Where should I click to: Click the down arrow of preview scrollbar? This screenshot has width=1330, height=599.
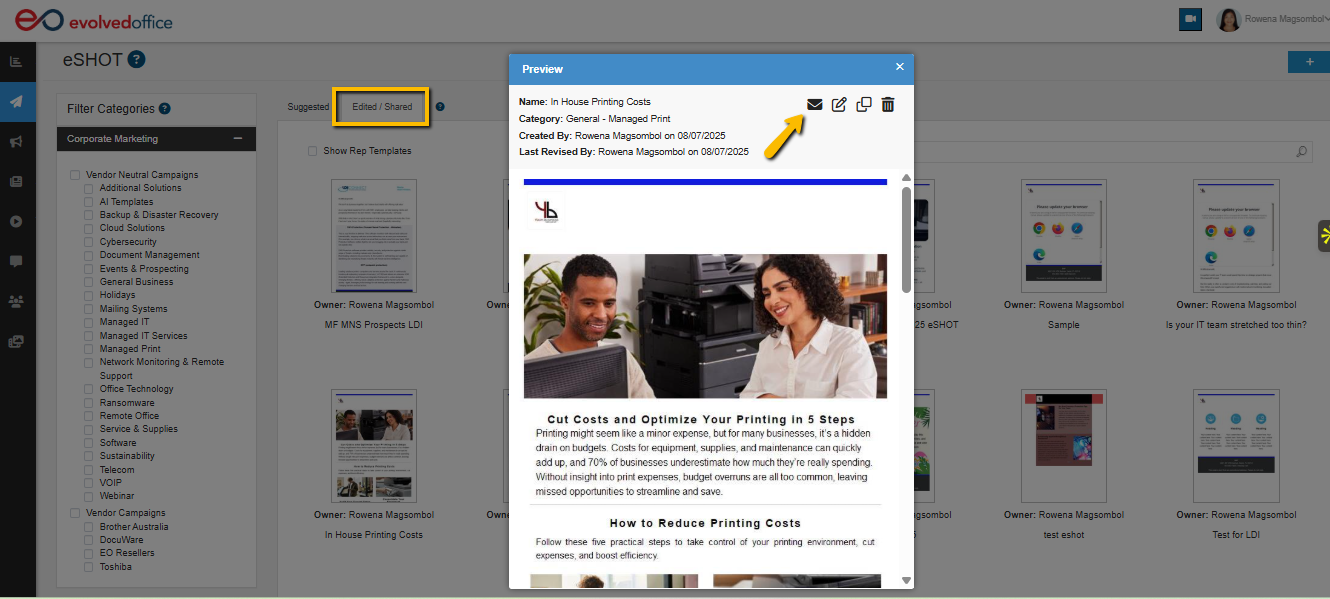coord(906,580)
